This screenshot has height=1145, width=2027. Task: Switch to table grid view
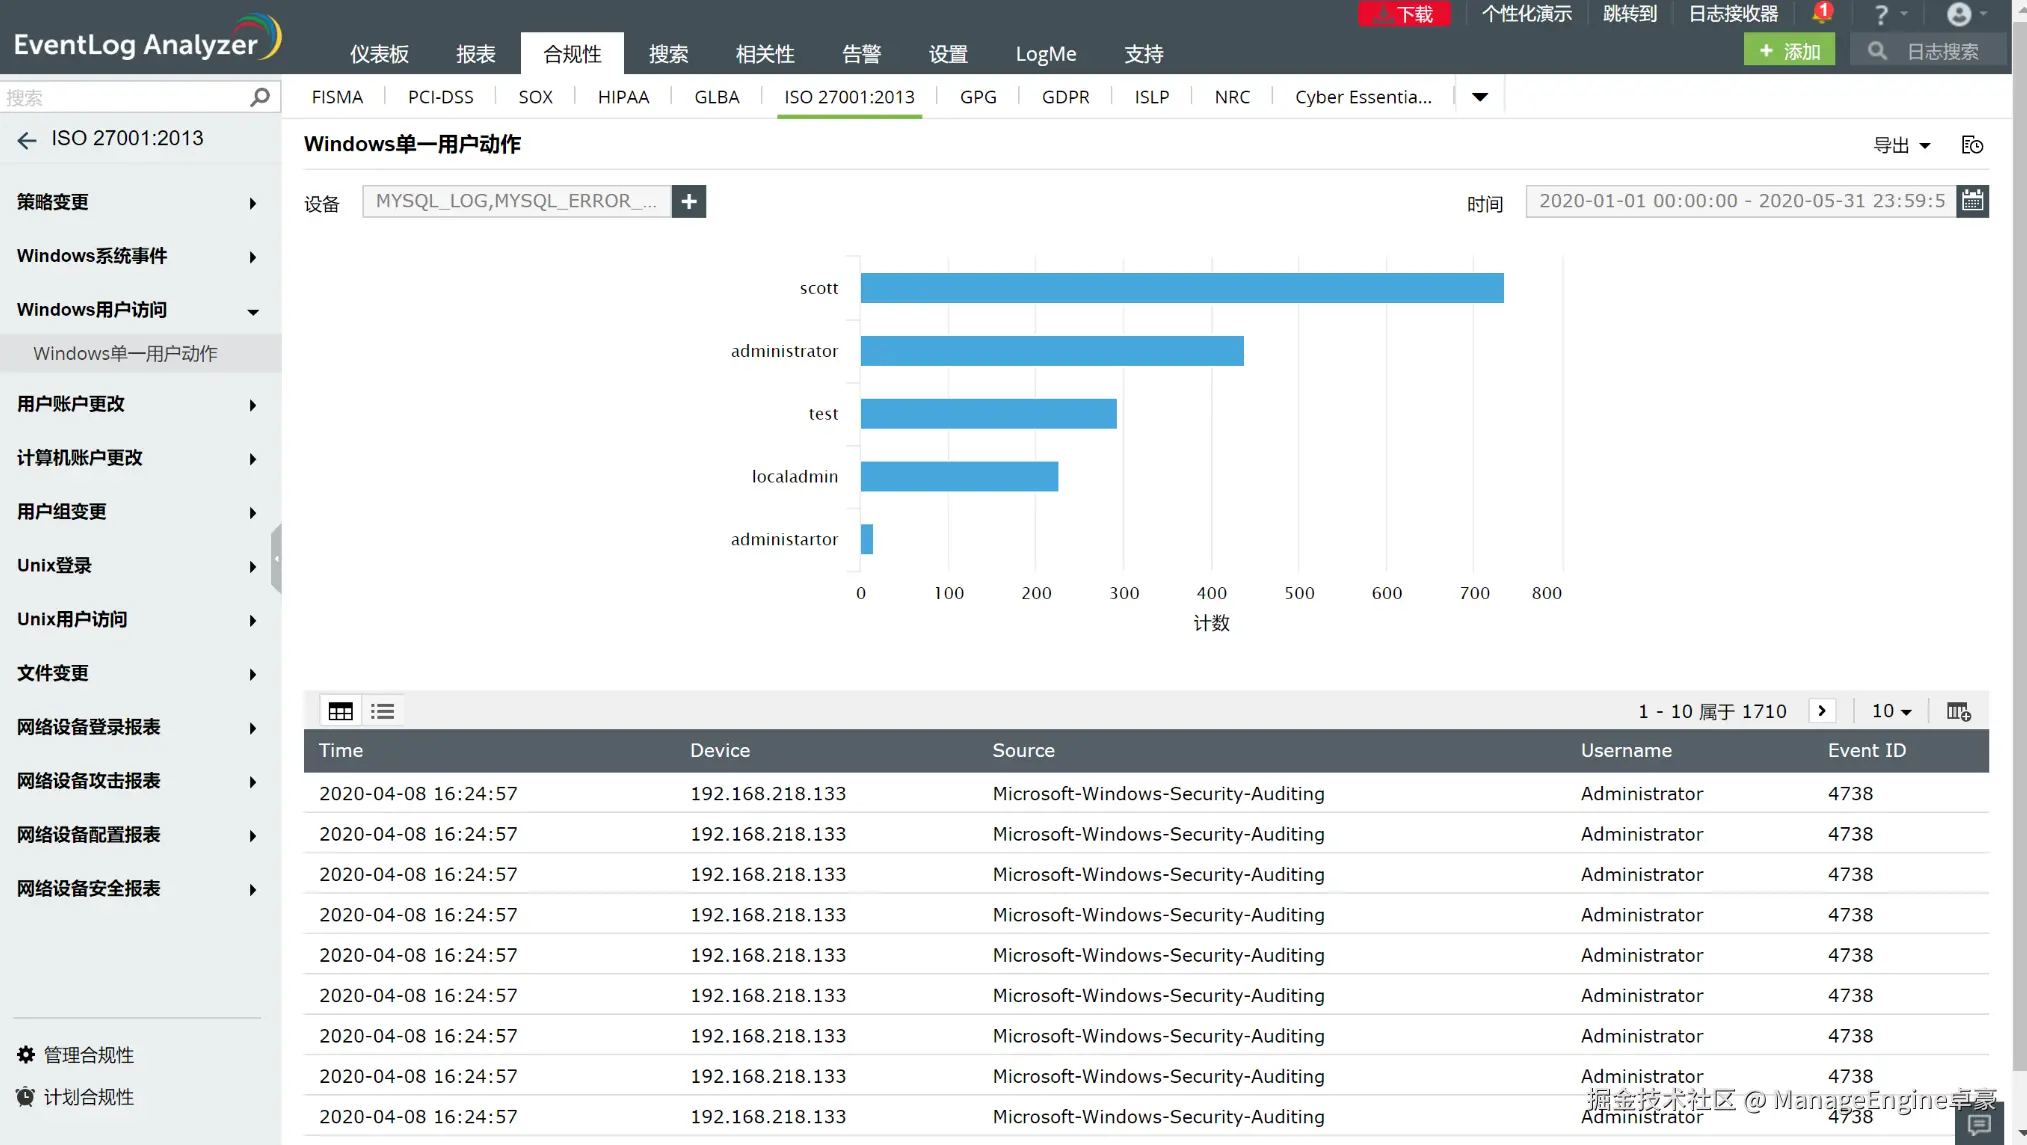pyautogui.click(x=341, y=711)
